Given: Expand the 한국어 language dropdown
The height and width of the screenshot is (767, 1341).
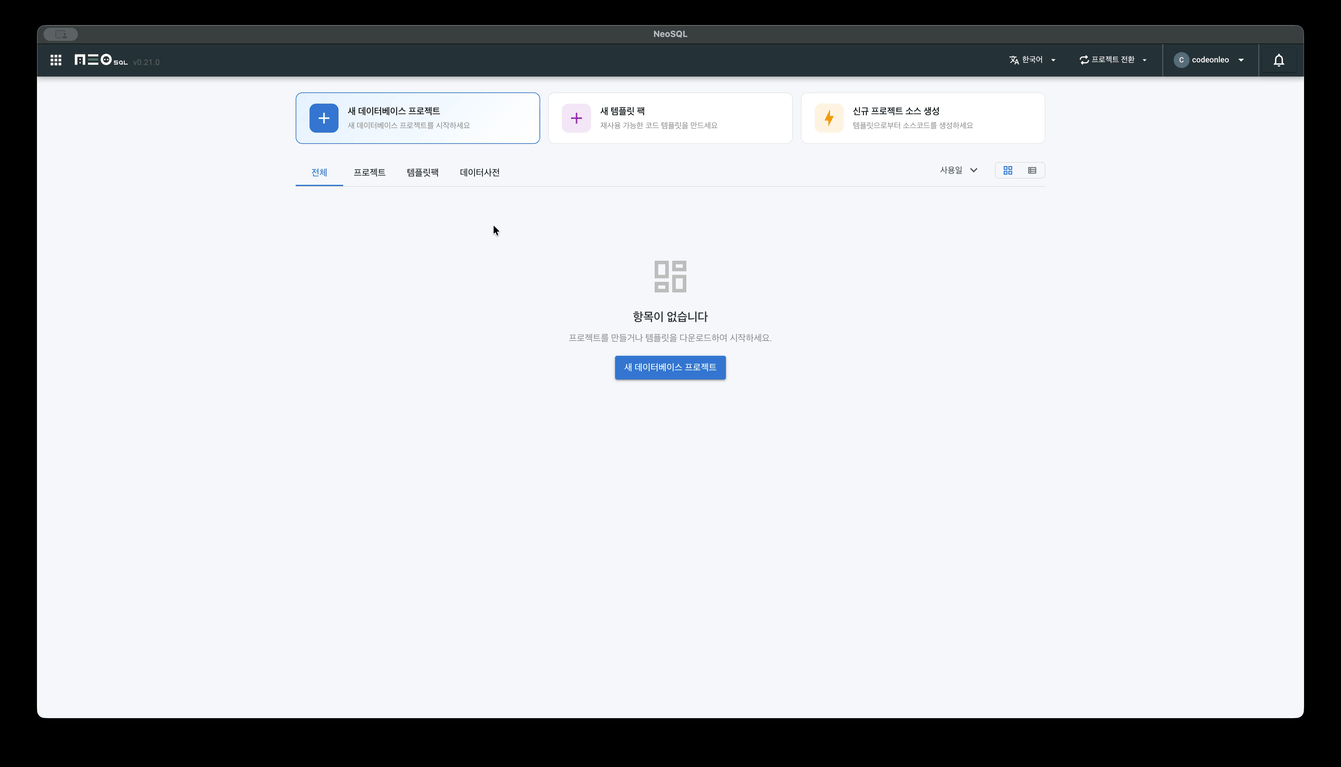Looking at the screenshot, I should click(x=1032, y=60).
